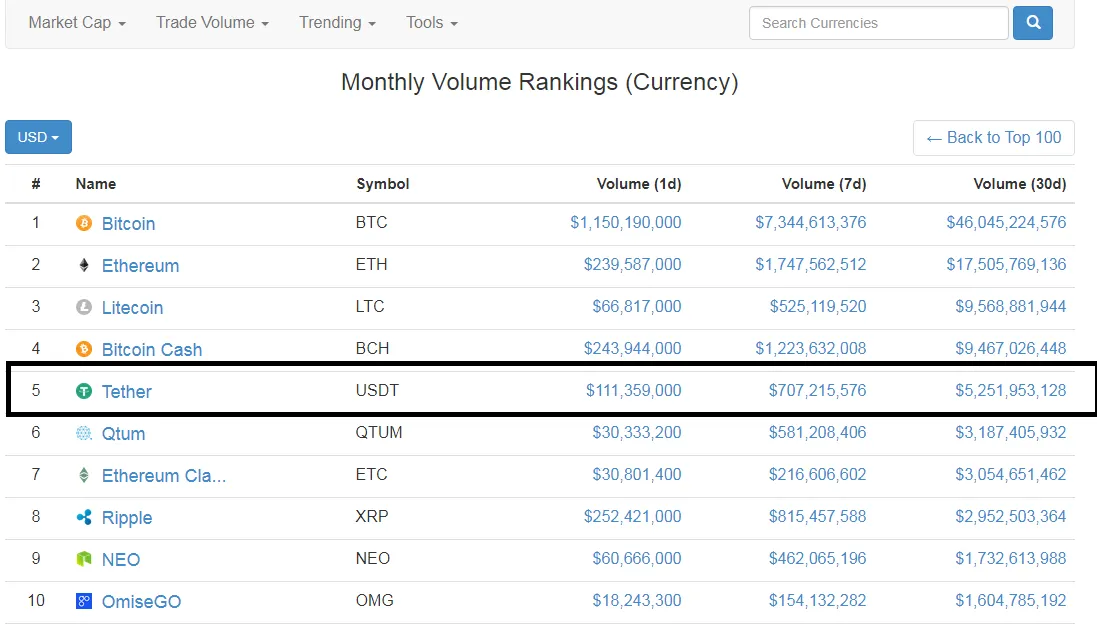Click OmiseGO 30d volume $1,604,785,192
The width and height of the screenshot is (1097, 630).
(1011, 601)
